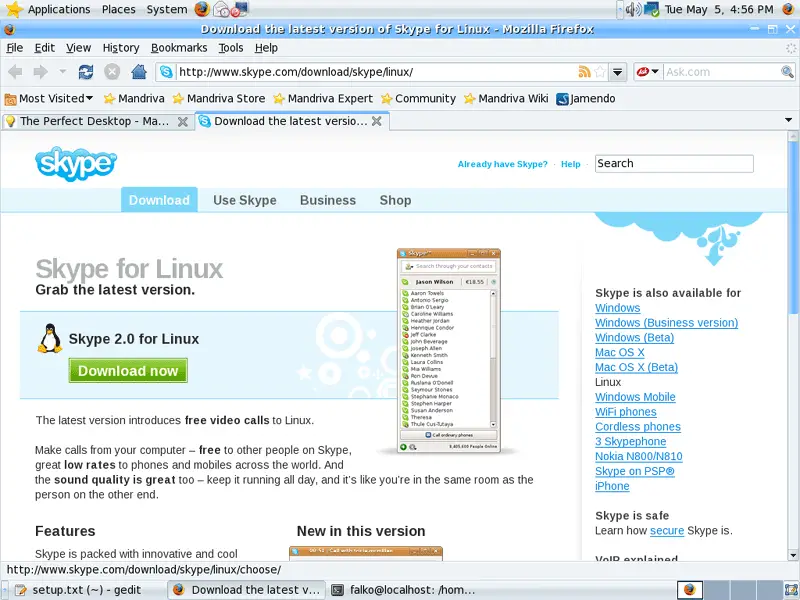Click the search magnifier icon
The height and width of the screenshot is (600, 800).
pyautogui.click(x=787, y=72)
